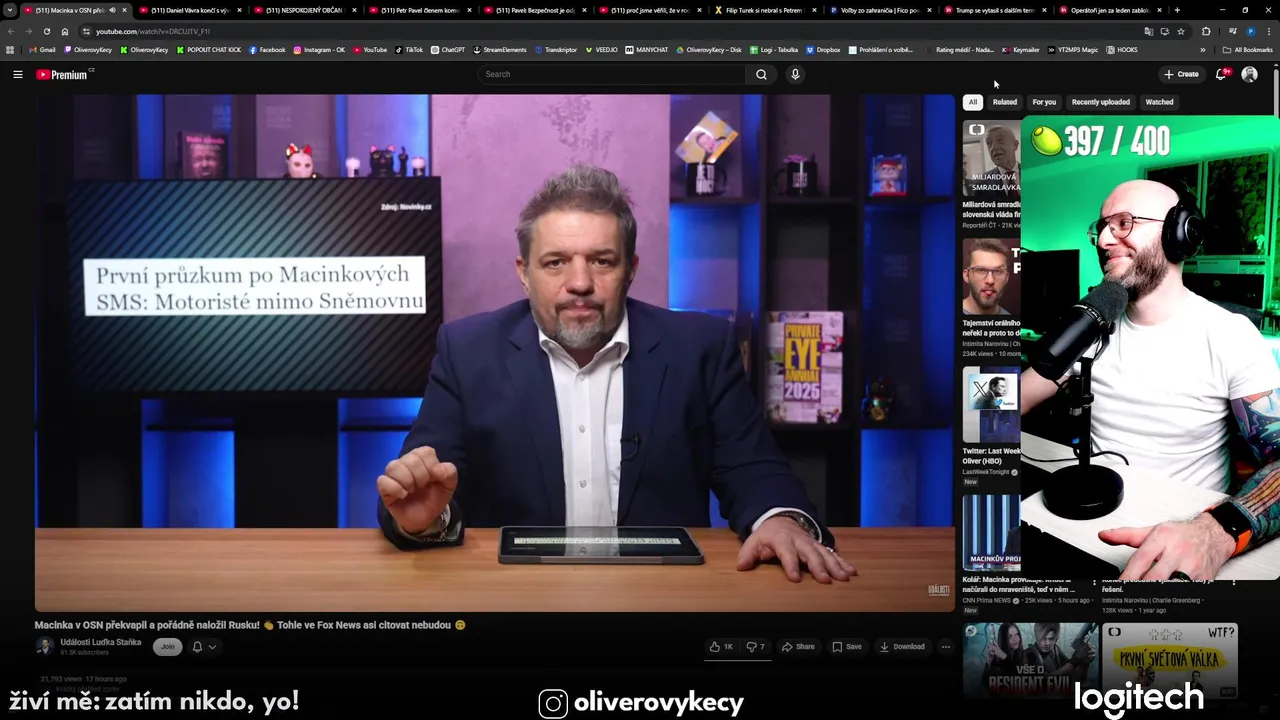
Task: Like the video with thumbs up
Action: [721, 647]
